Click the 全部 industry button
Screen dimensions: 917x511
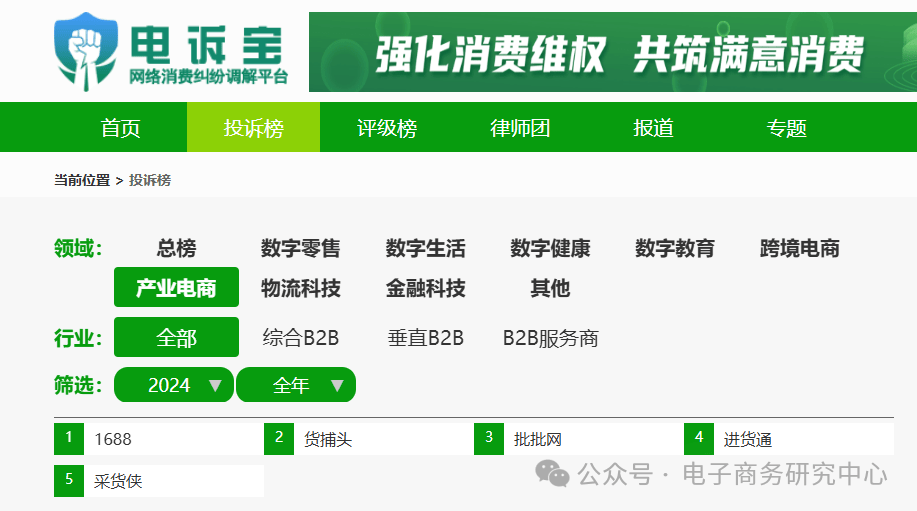click(x=176, y=337)
